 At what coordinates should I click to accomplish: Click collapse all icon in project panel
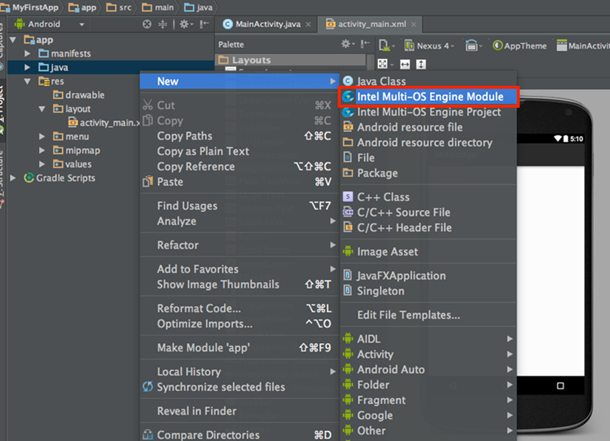click(163, 24)
